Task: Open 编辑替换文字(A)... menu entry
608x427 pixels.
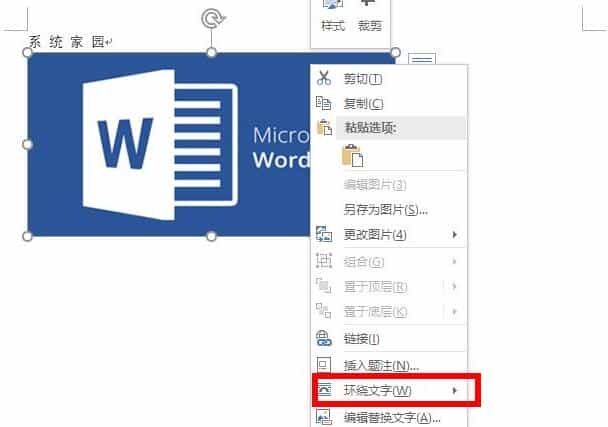Action: [392, 417]
